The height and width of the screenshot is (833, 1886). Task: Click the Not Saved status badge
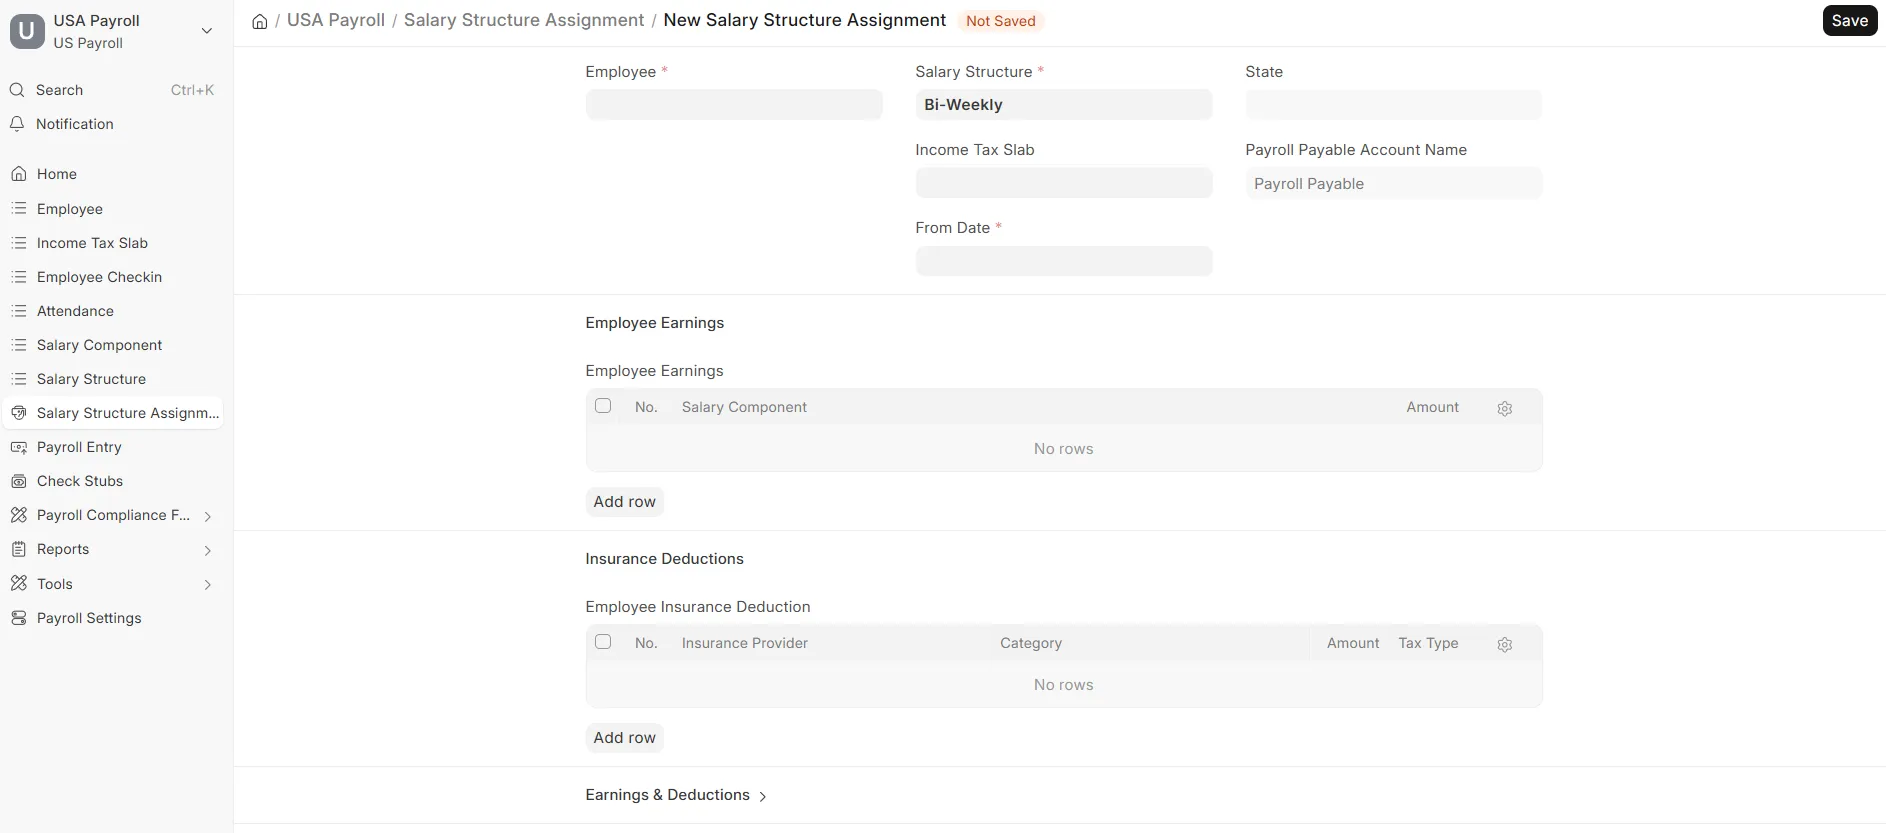click(x=1001, y=21)
